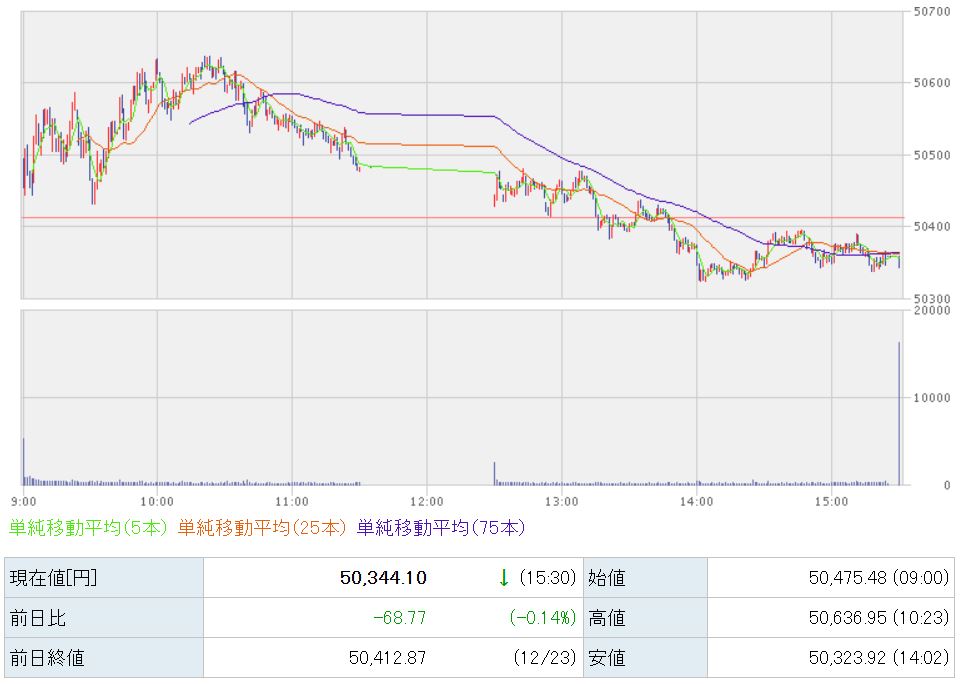Click the percentage change (-0.14%)
This screenshot has height=684, width=963.
click(x=542, y=618)
